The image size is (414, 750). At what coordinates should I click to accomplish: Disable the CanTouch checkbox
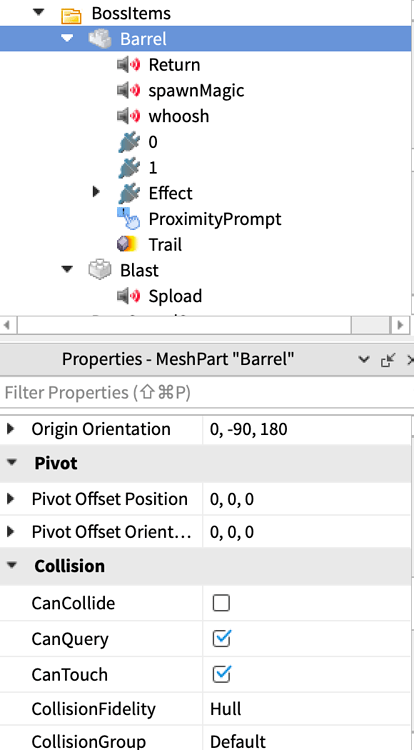(221, 674)
